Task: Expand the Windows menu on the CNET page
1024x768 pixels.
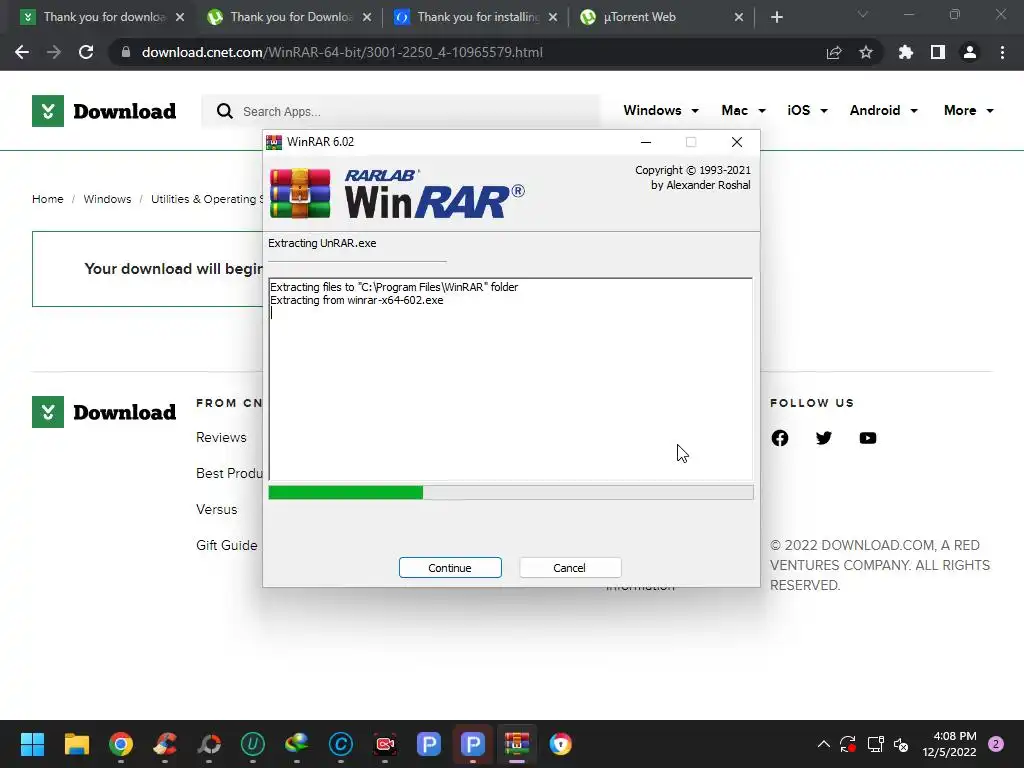Action: coord(661,110)
